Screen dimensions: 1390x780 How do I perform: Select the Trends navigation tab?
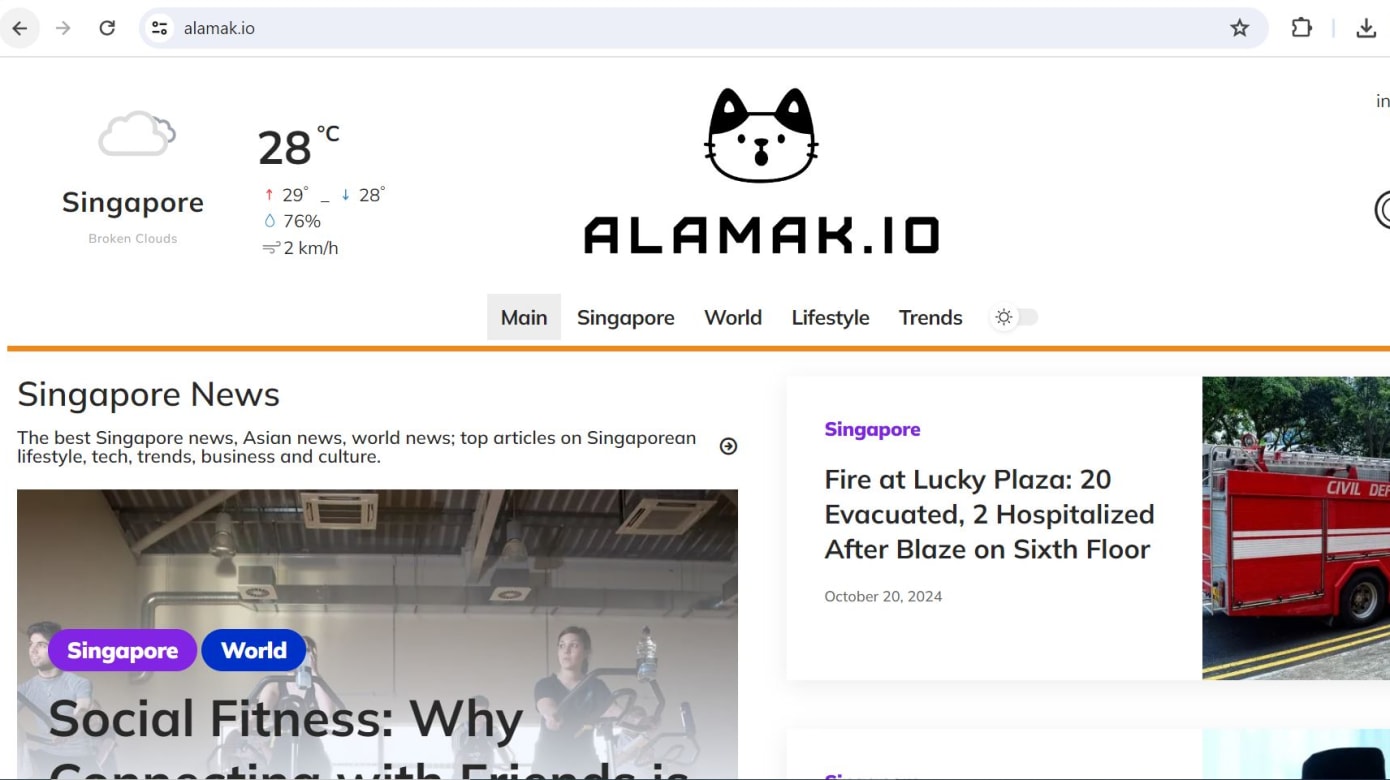tap(930, 317)
